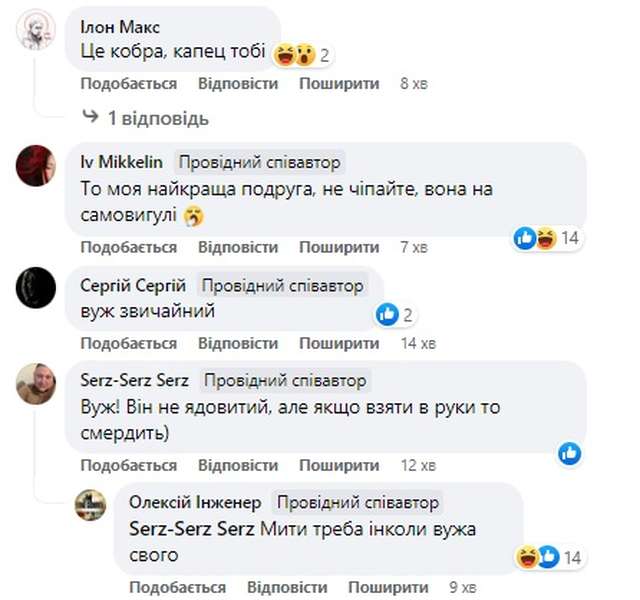Click Serz-Serz Serz profile avatar
The image size is (640, 600).
pos(36,385)
